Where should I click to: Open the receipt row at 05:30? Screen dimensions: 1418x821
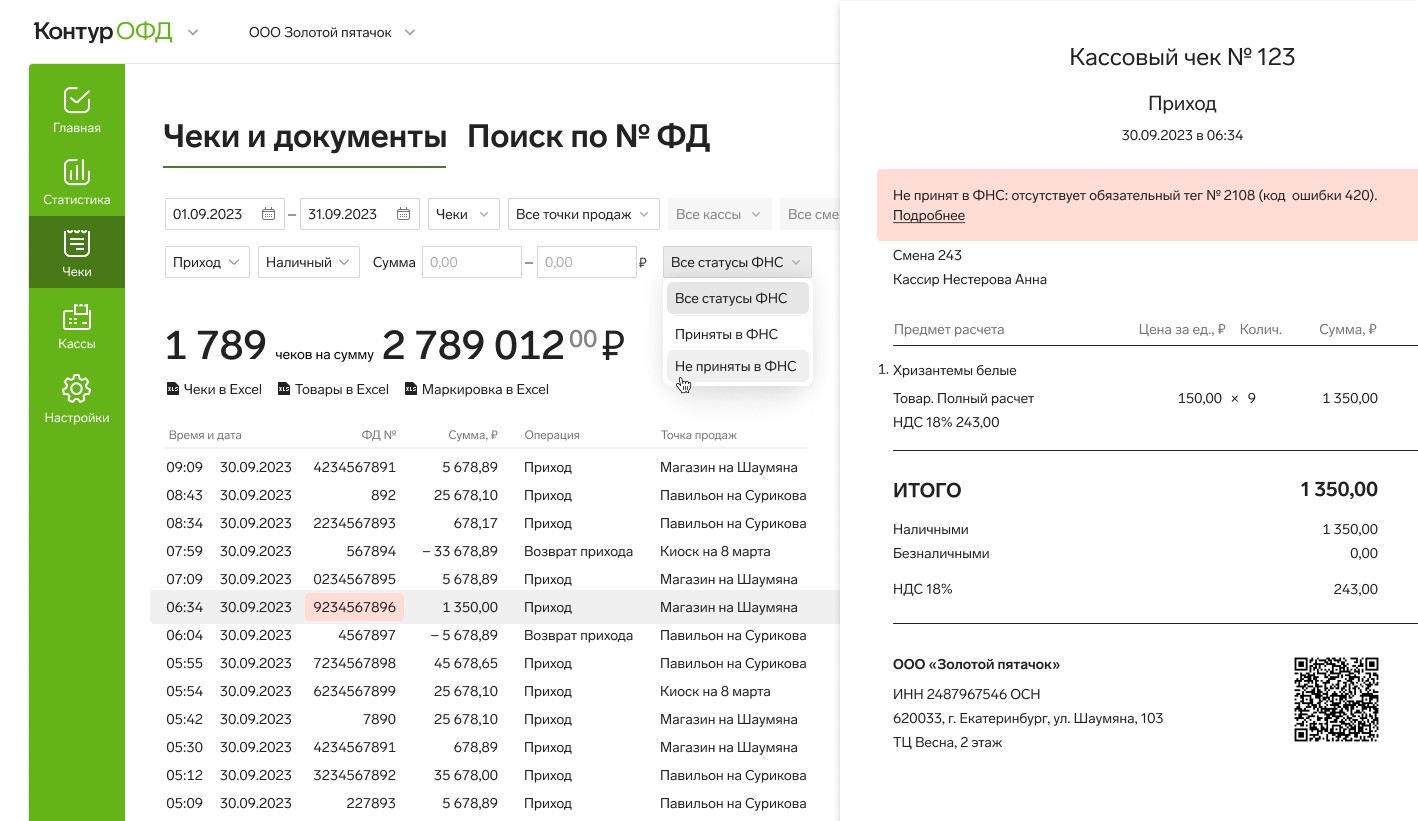click(494, 747)
